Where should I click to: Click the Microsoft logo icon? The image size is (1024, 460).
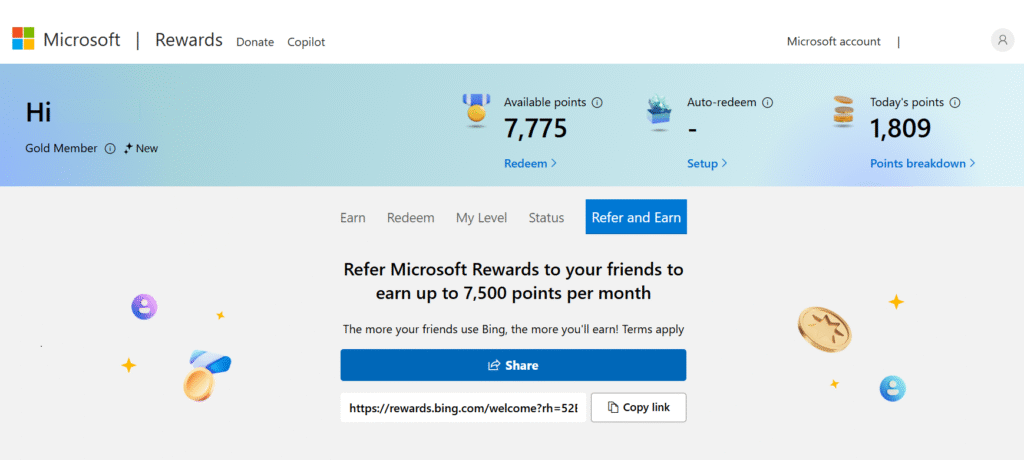point(24,40)
